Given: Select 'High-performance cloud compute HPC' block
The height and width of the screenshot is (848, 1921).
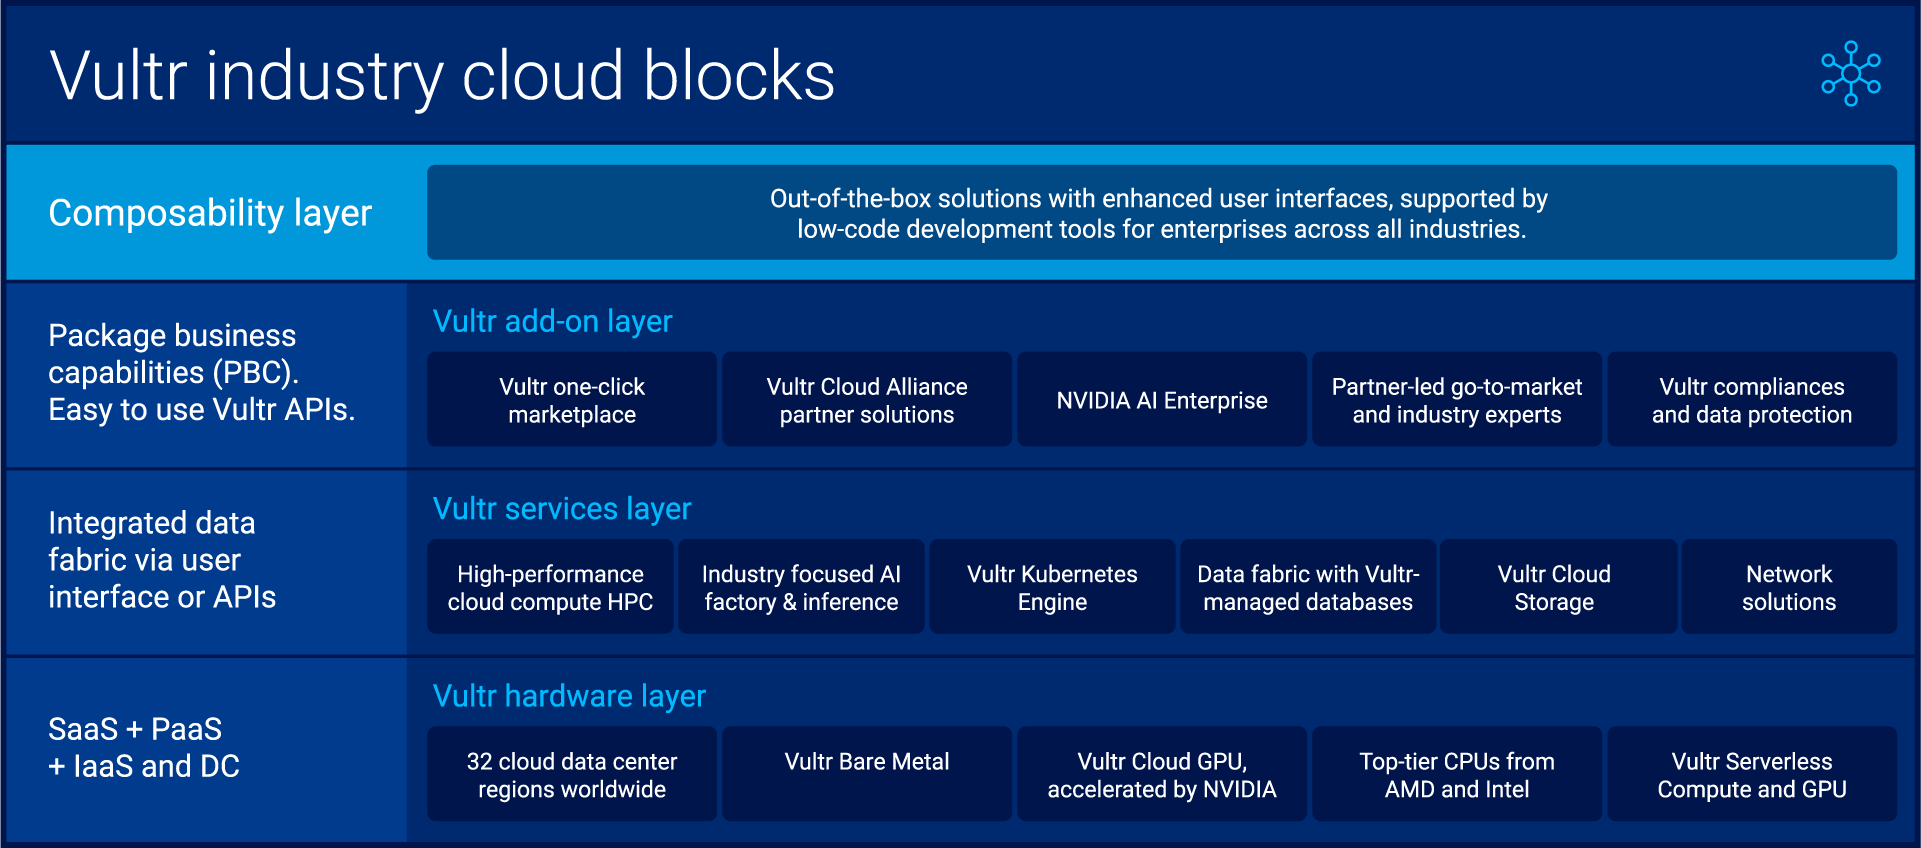Looking at the screenshot, I should tap(550, 587).
